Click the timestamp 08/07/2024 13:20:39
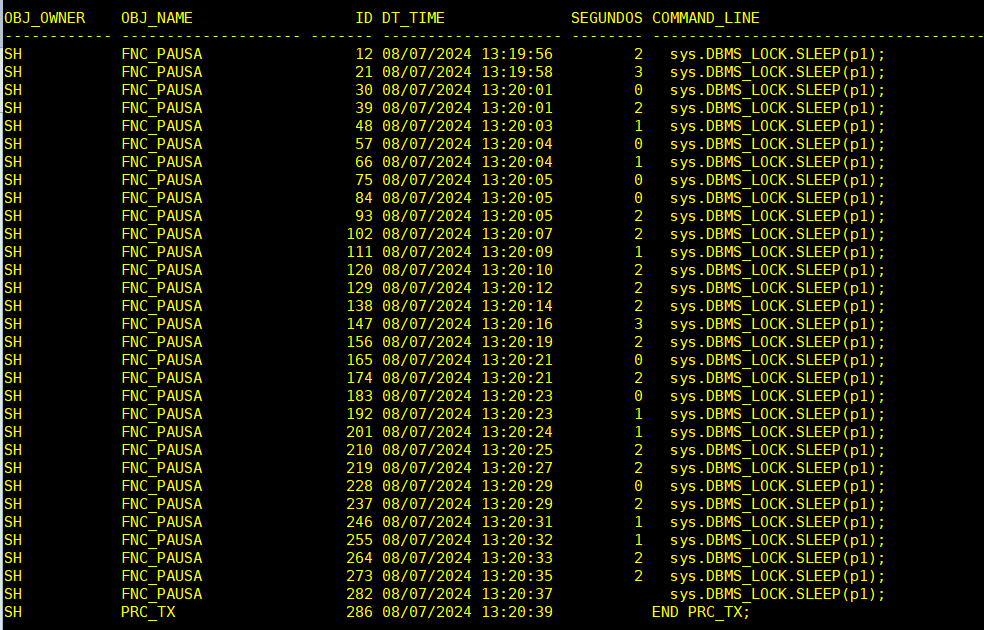The height and width of the screenshot is (630, 984). (467, 612)
